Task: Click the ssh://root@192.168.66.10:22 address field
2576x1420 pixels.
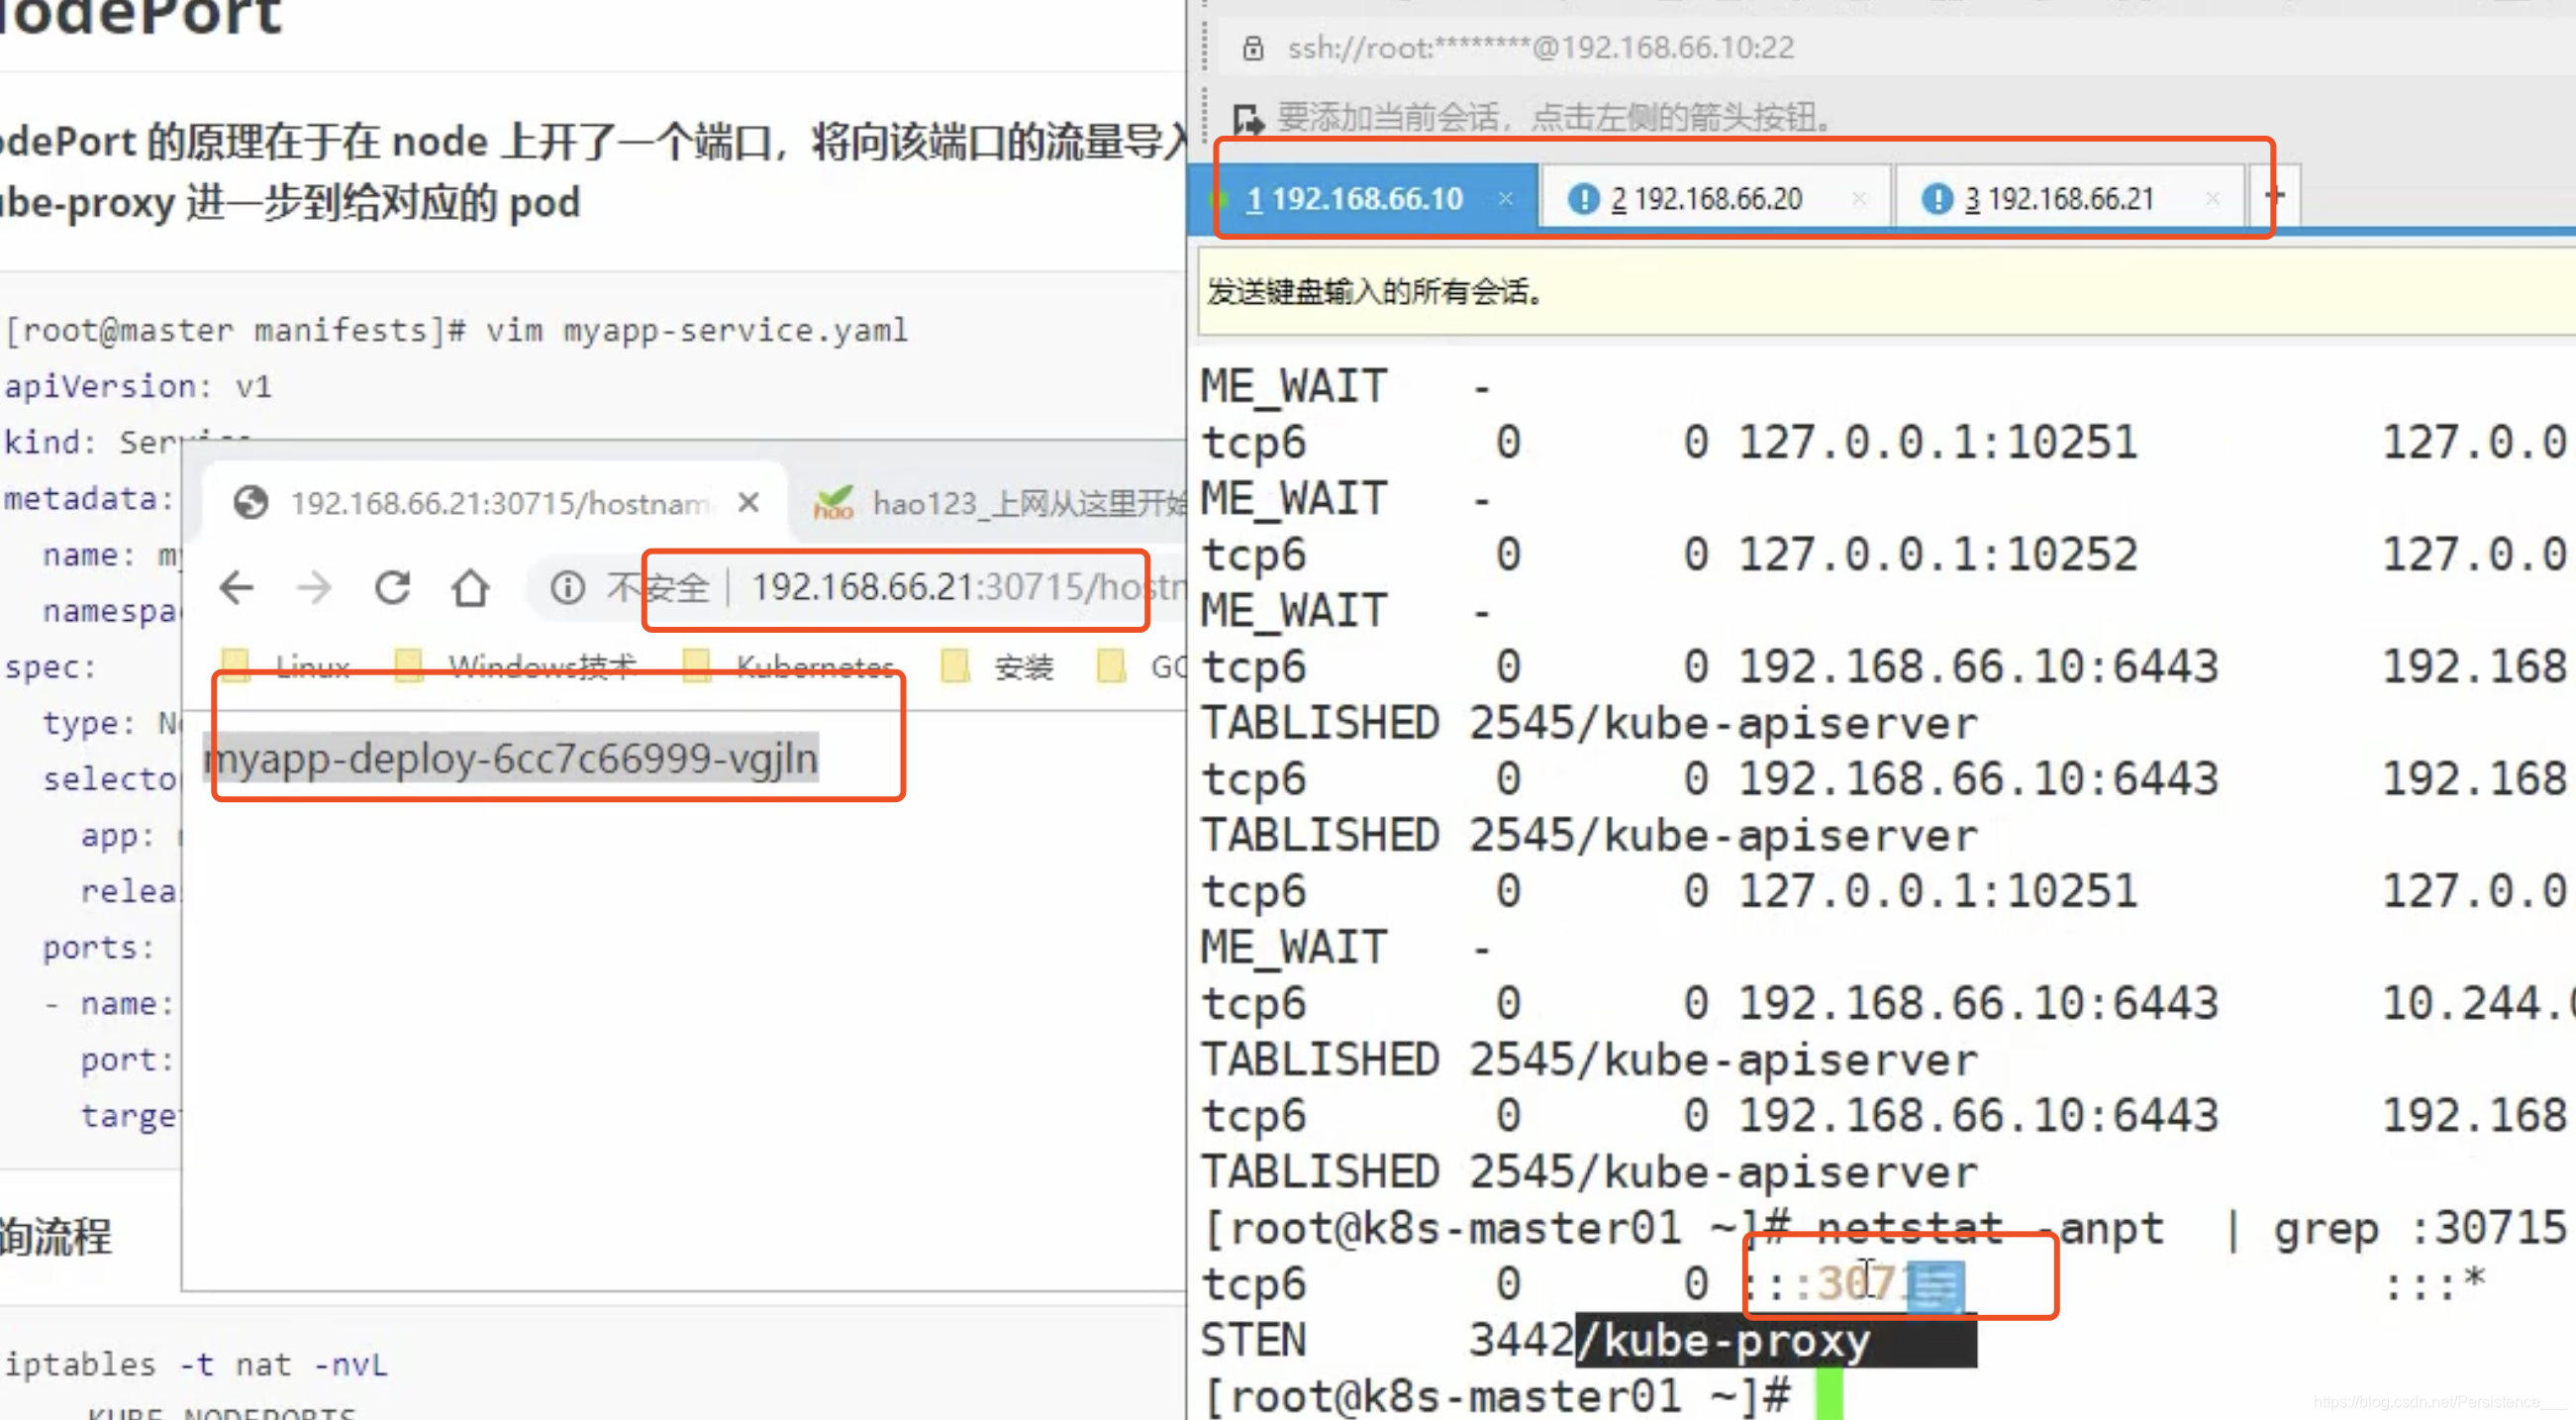Action: tap(1541, 48)
